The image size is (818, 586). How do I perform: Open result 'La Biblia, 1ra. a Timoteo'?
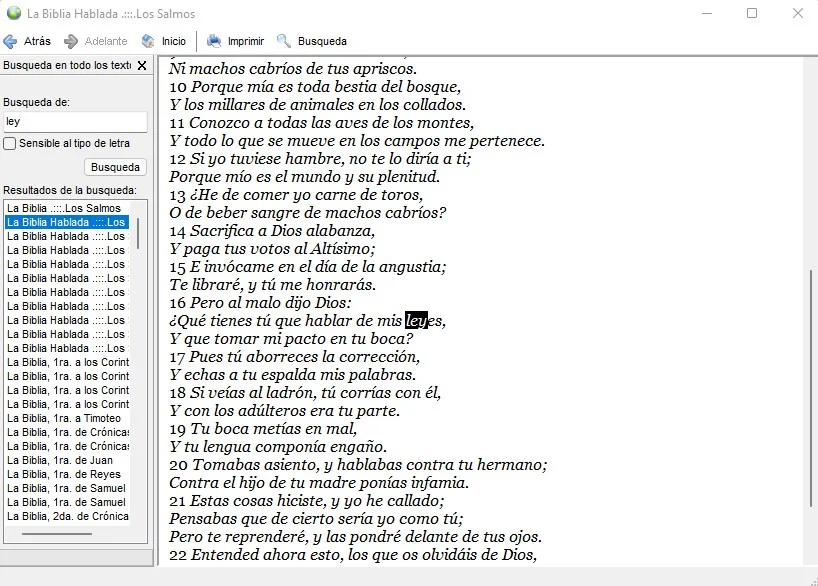(64, 418)
